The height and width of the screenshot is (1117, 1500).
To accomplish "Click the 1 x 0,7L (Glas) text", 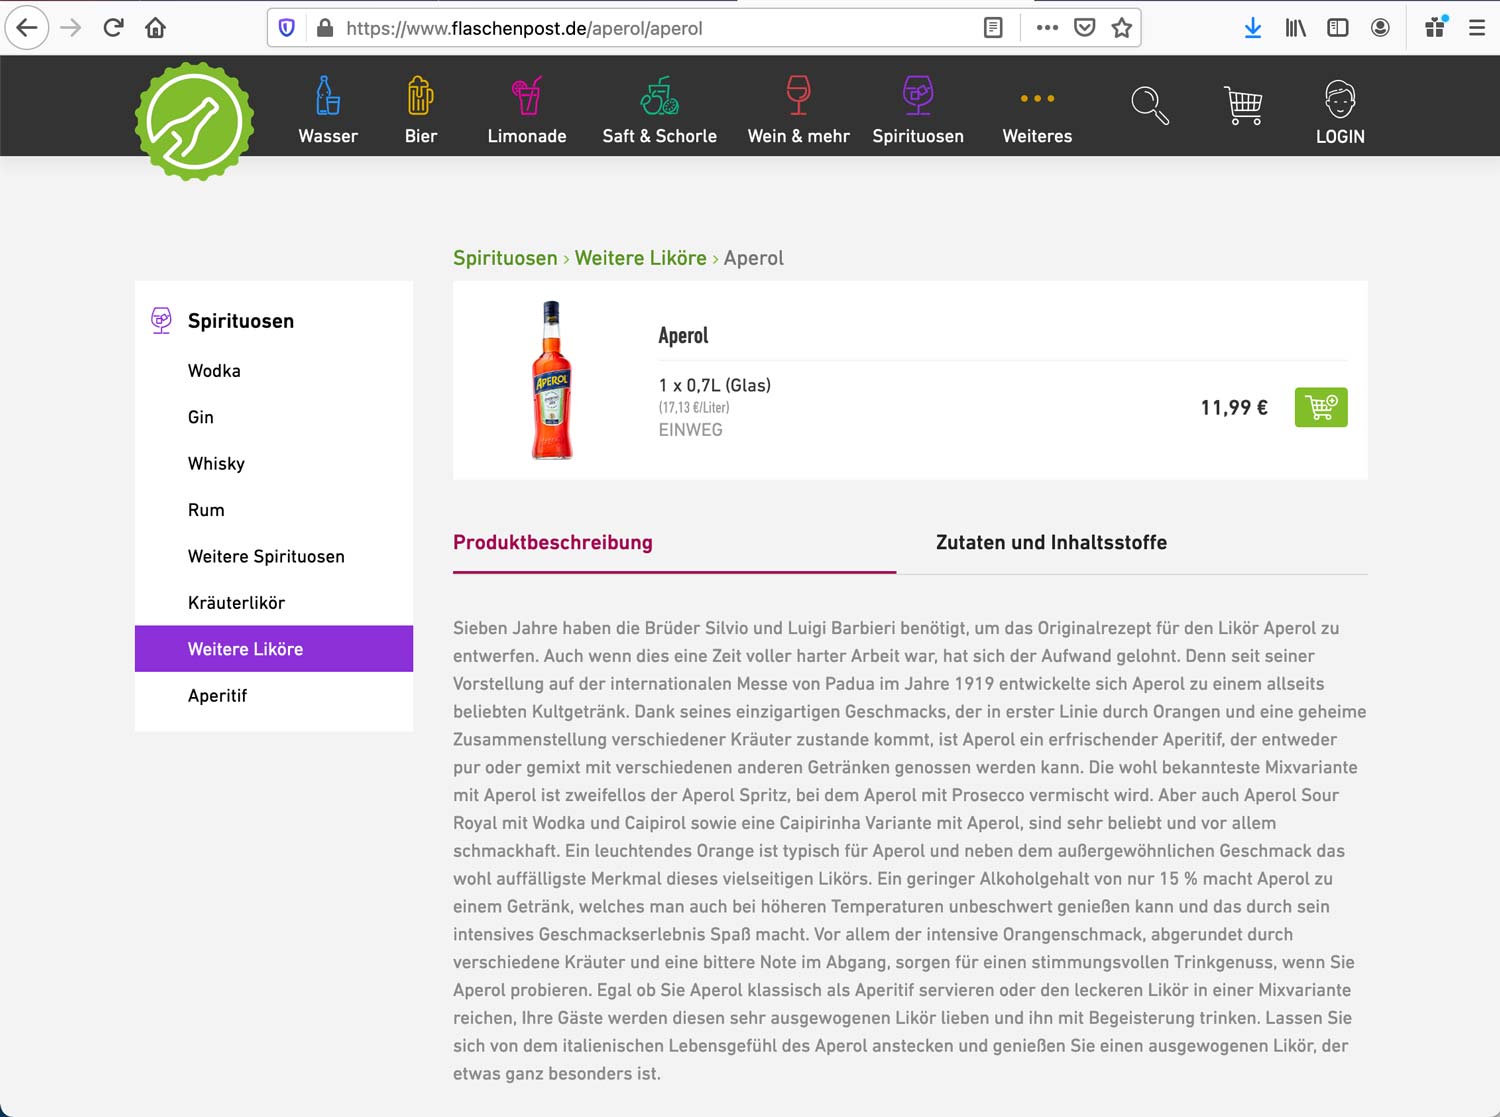I will pos(714,385).
